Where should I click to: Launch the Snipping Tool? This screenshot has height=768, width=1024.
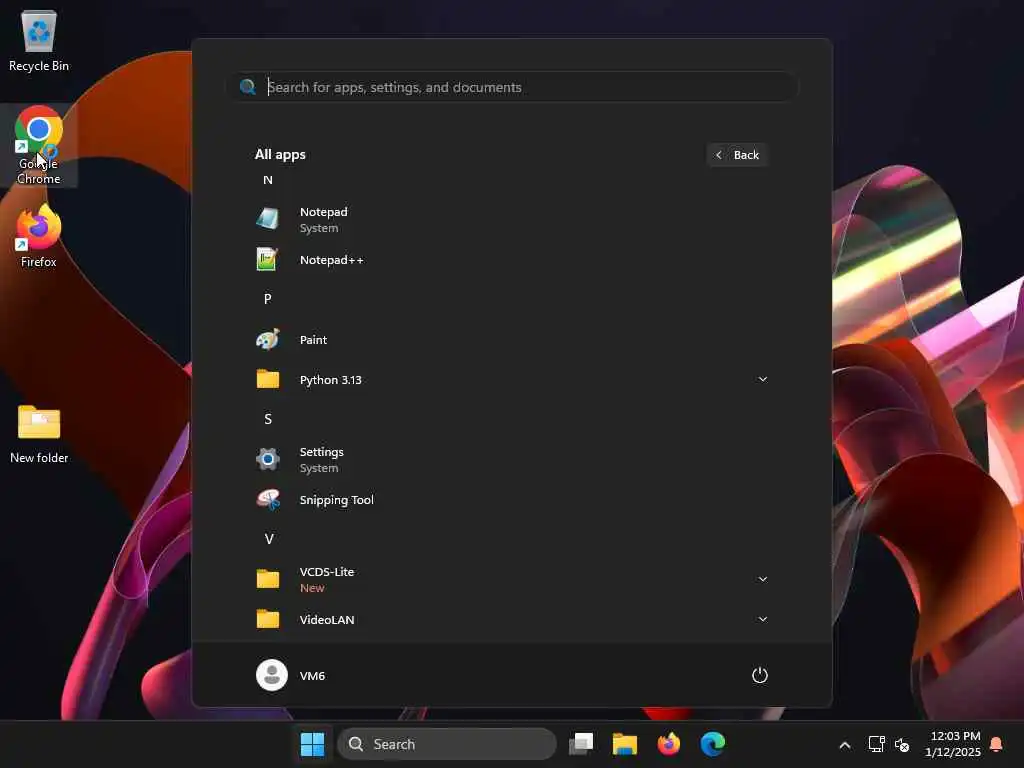tap(512, 500)
